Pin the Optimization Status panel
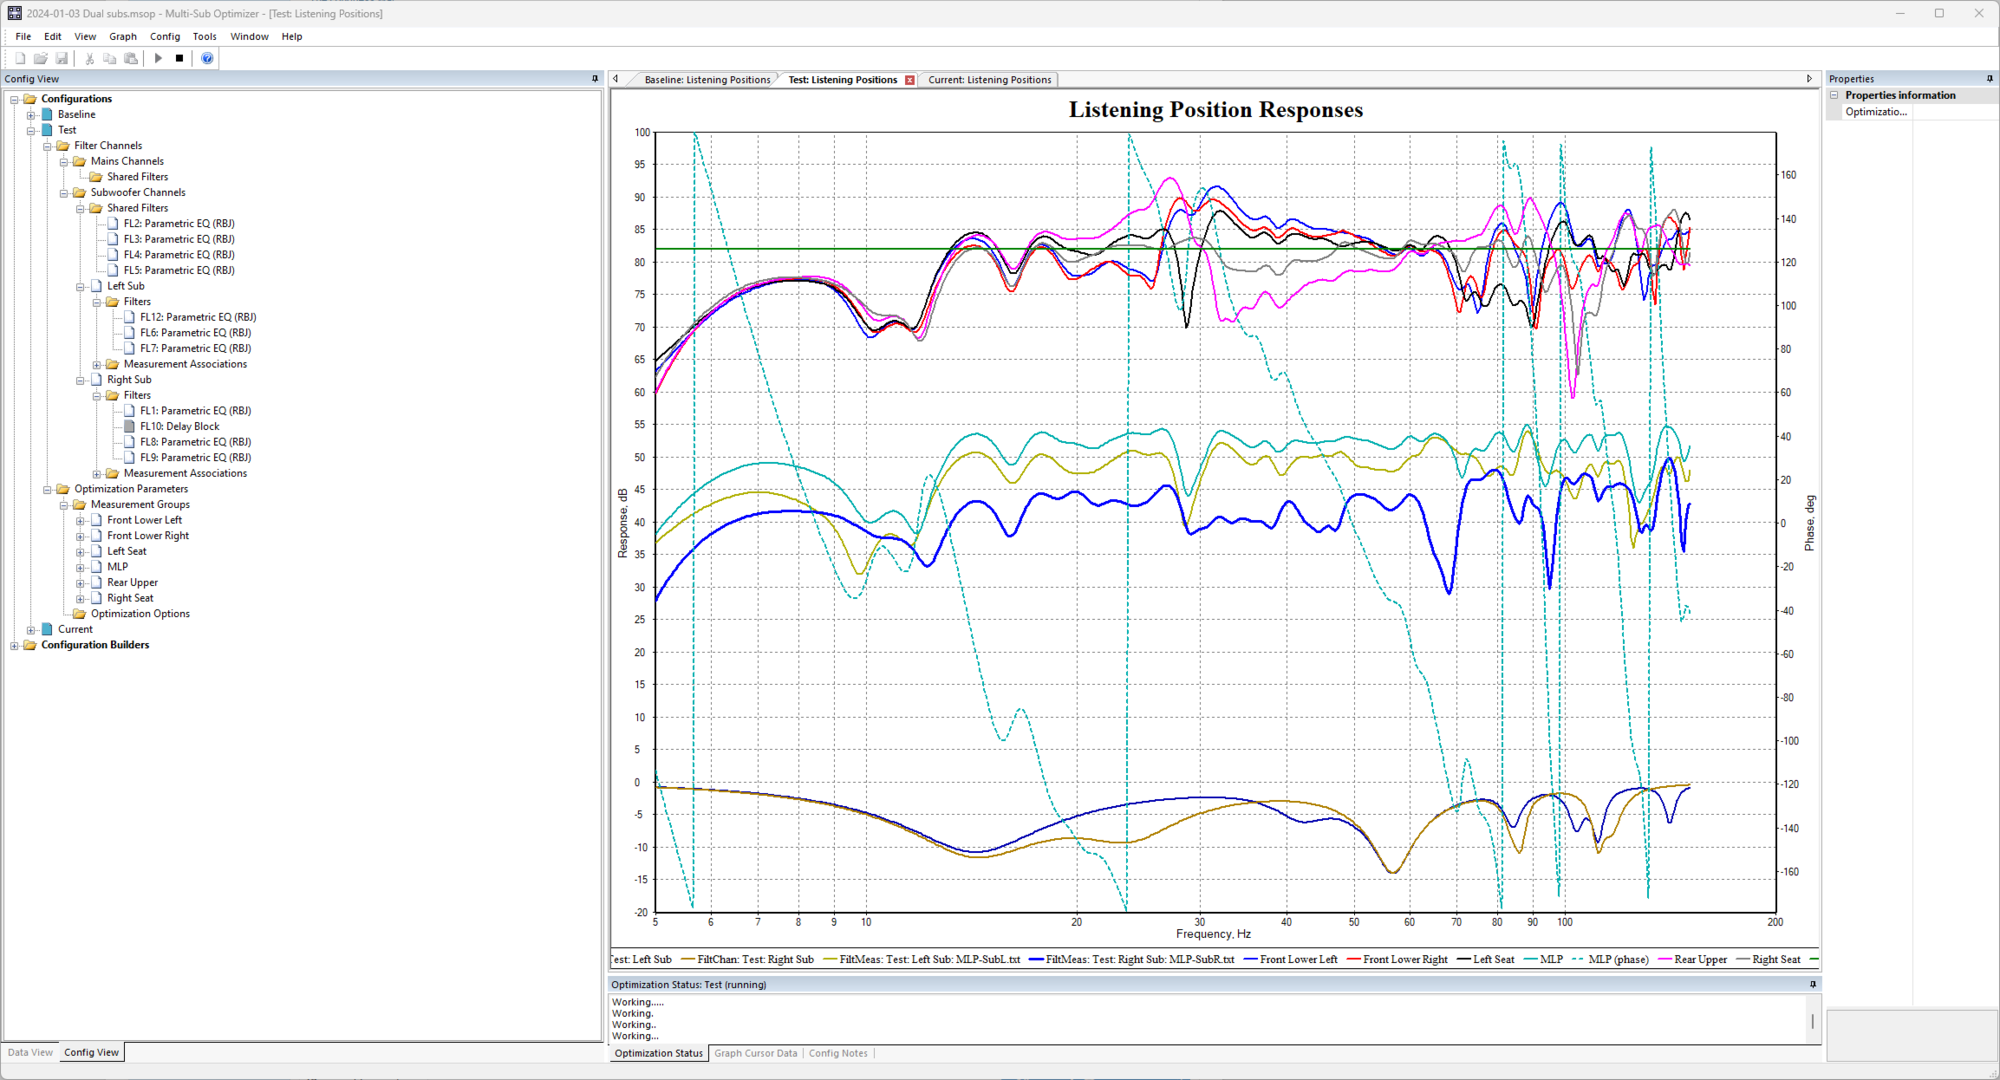Screen dimensions: 2000x1080 (1813, 984)
